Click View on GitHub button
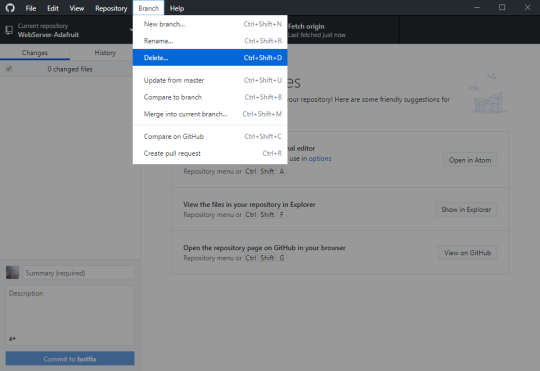Screen dimensions: 540x371 point(467,253)
